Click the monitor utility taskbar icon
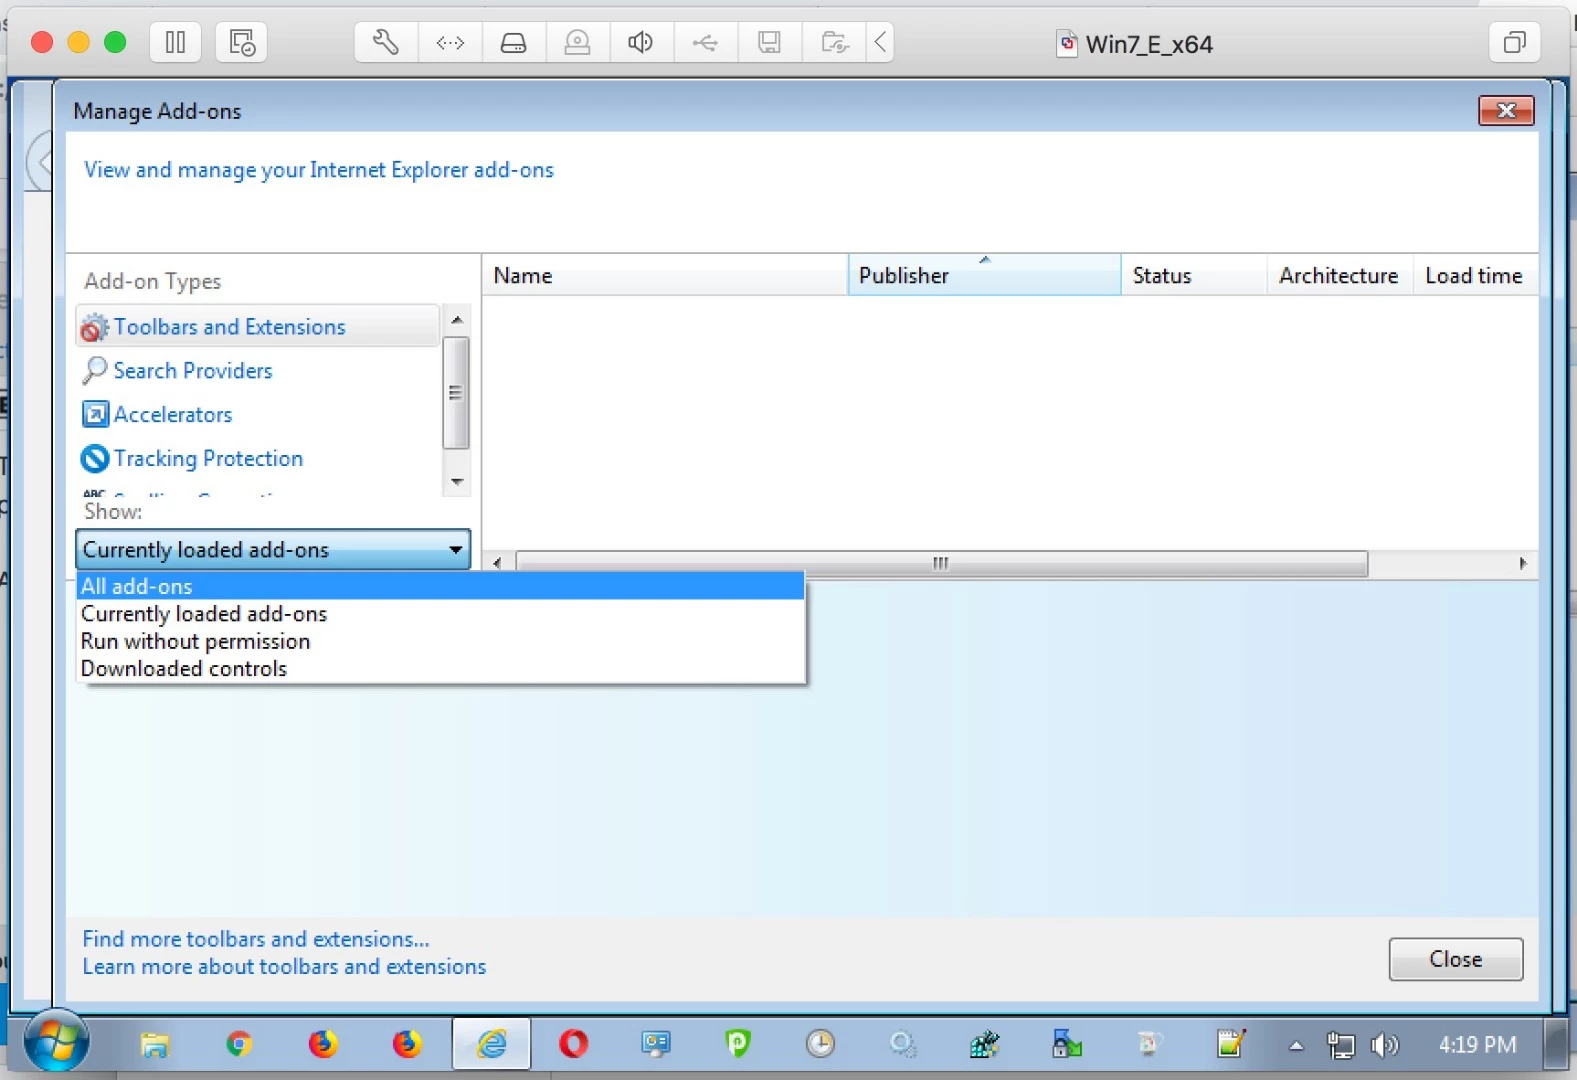This screenshot has width=1577, height=1080. pyautogui.click(x=656, y=1045)
